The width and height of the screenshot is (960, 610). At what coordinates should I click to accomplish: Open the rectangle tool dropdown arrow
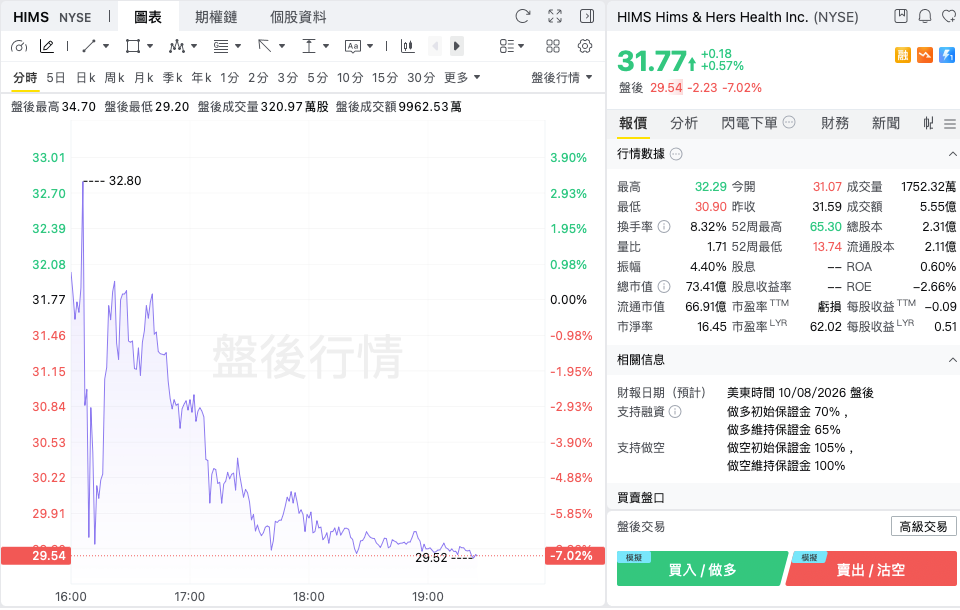pyautogui.click(x=149, y=46)
